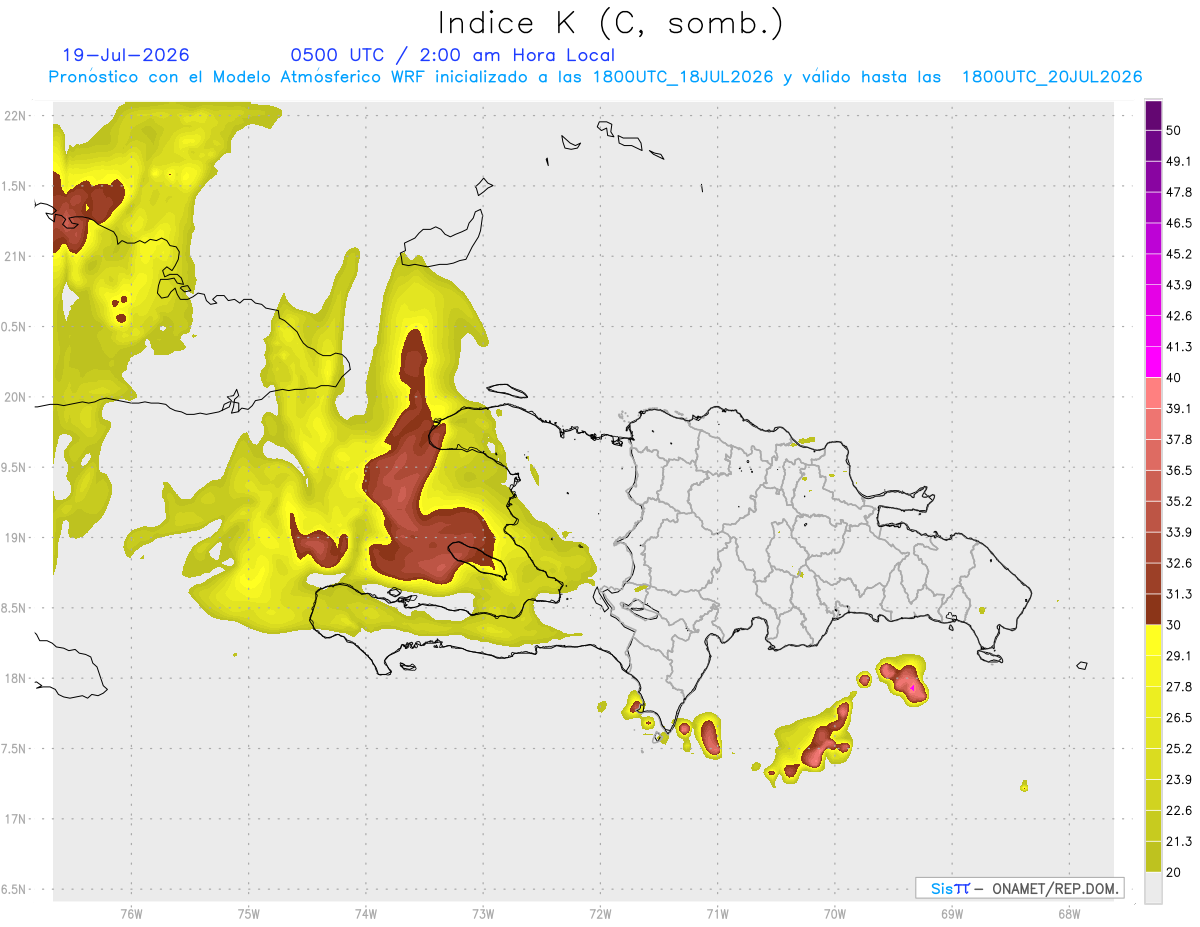1200x927 pixels.
Task: Click the colorbar label "50"
Action: click(1174, 131)
